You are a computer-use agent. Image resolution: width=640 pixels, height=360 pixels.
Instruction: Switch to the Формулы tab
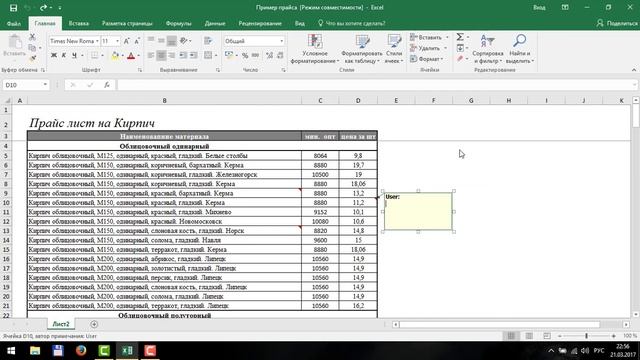178,24
